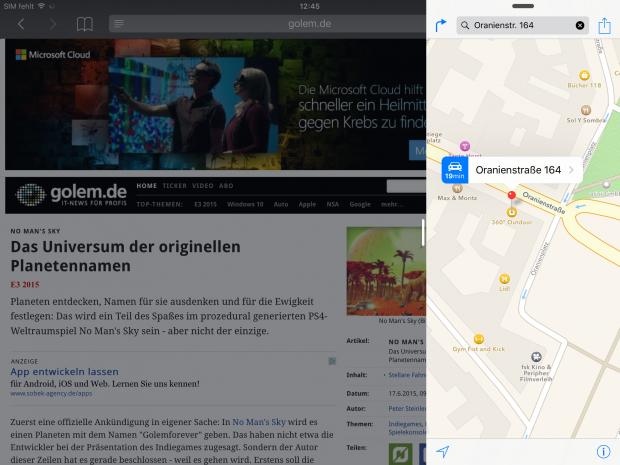Click the AdChoices icon

pos(332,361)
